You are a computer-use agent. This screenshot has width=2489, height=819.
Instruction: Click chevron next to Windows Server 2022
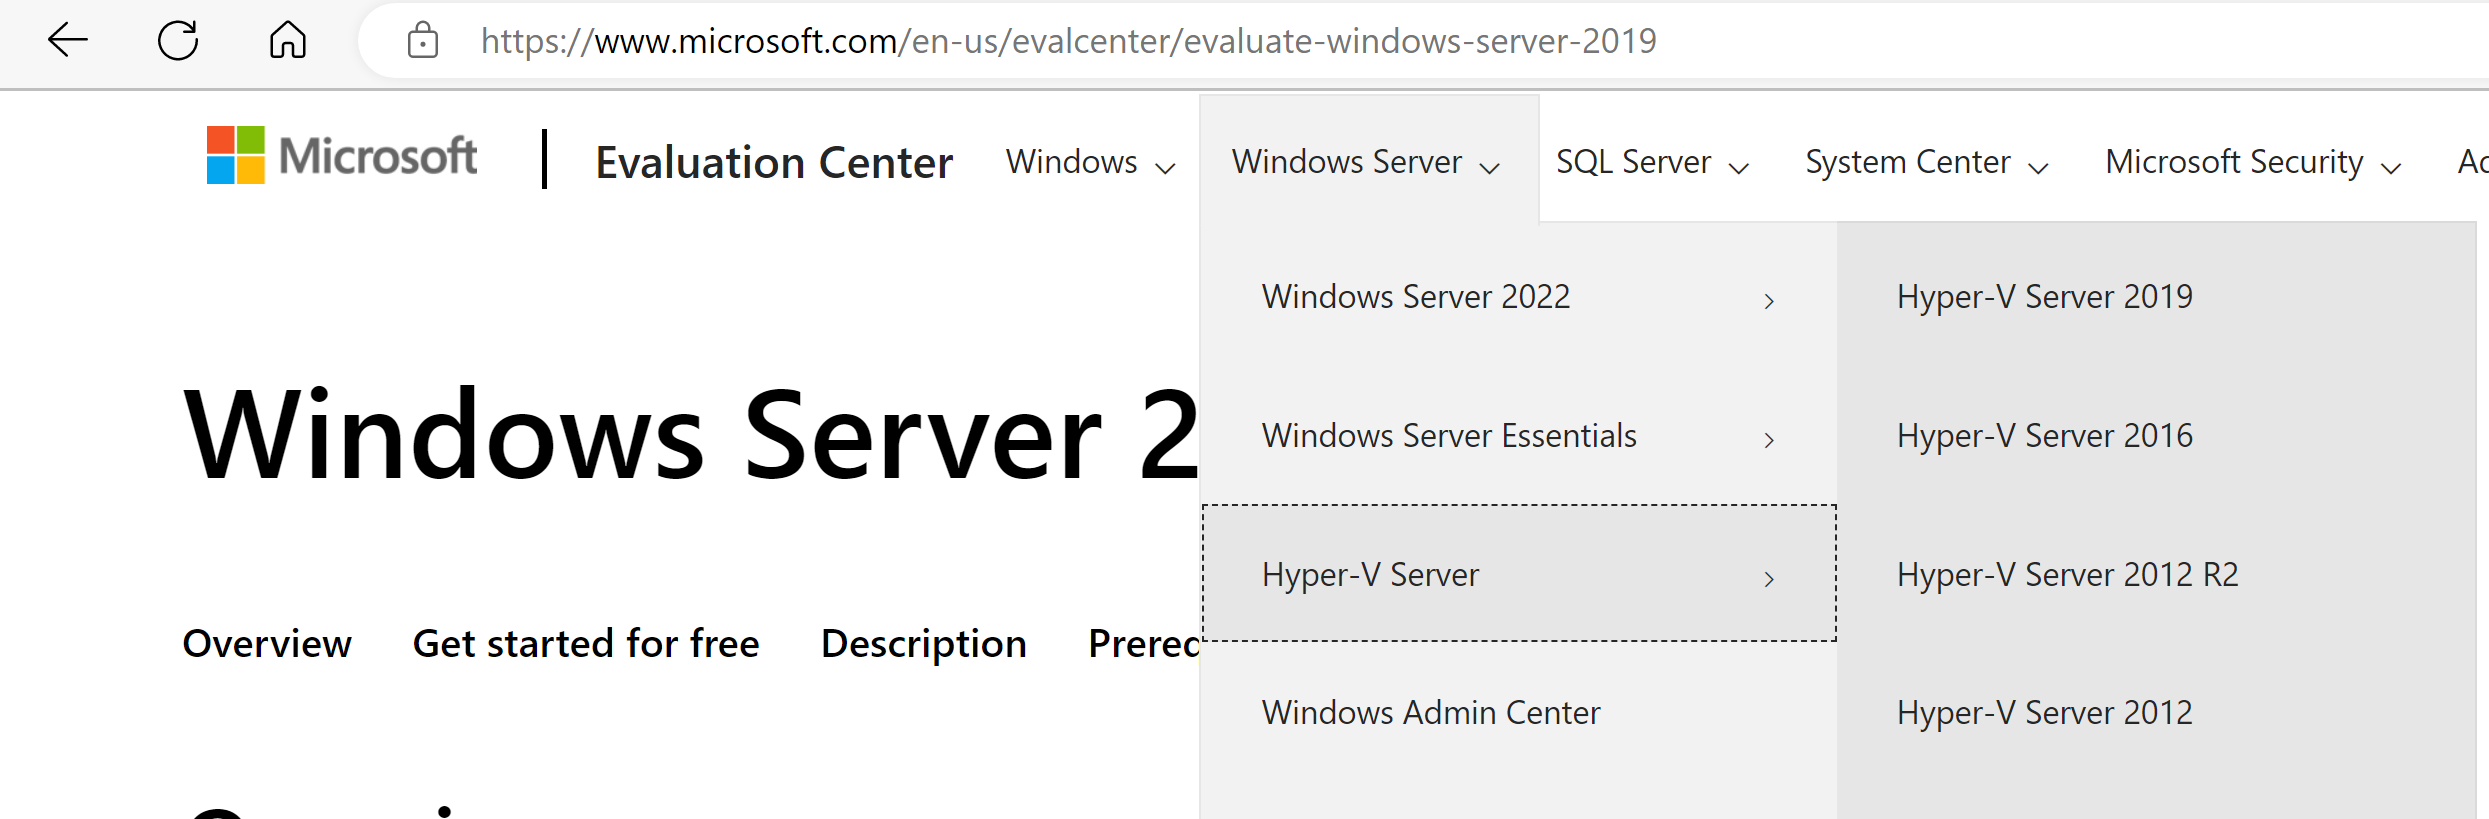coord(1769,300)
